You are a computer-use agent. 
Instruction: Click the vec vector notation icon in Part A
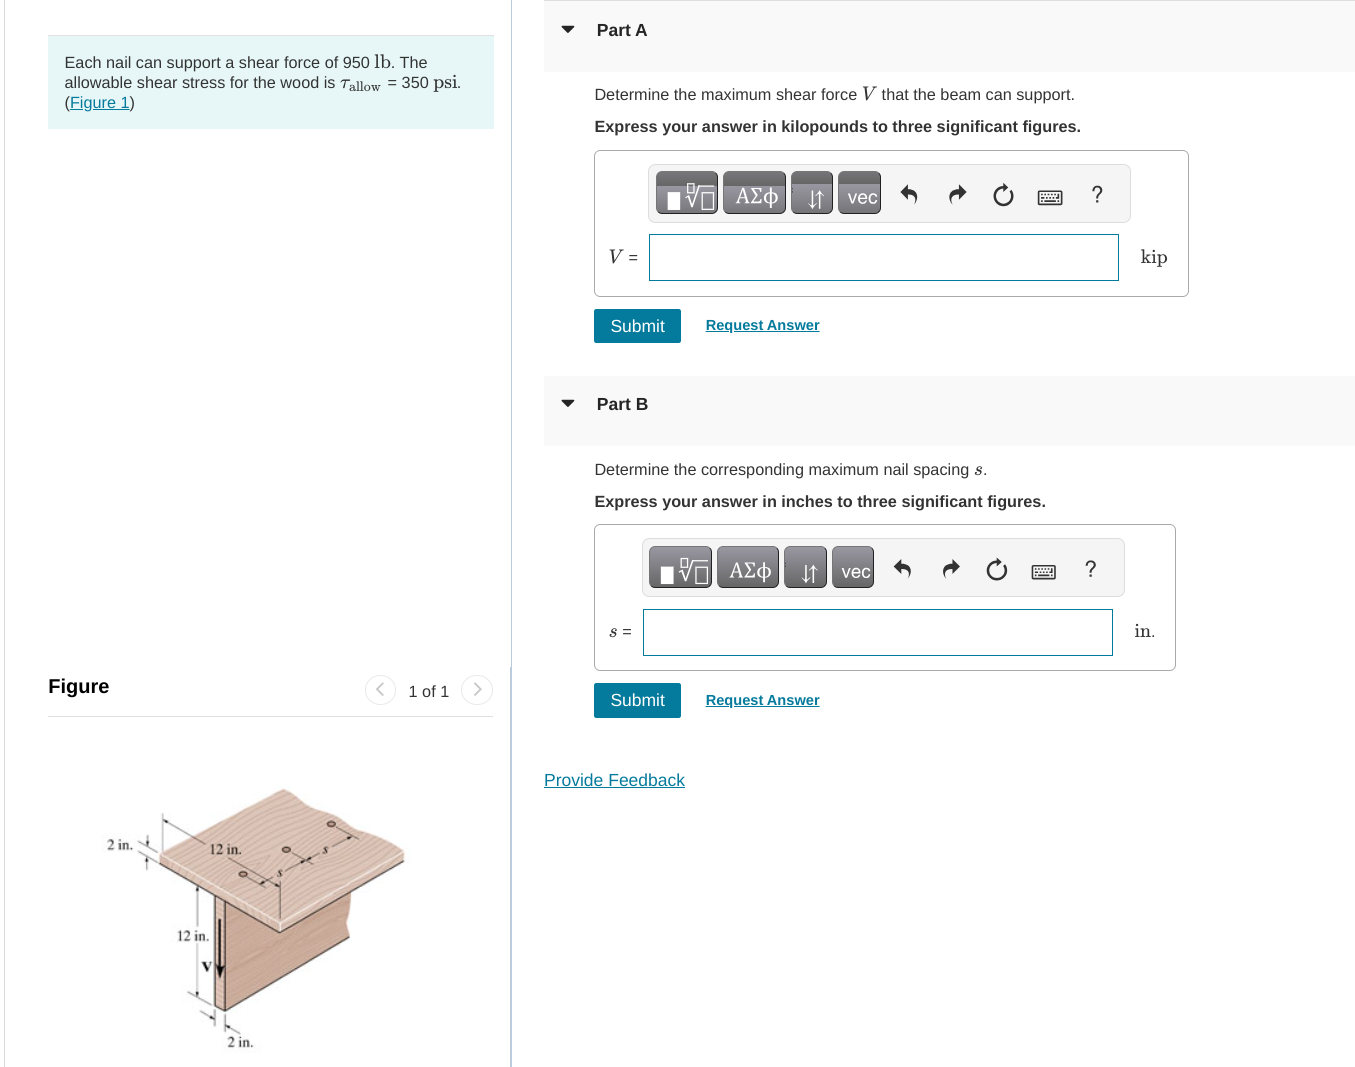pos(859,196)
